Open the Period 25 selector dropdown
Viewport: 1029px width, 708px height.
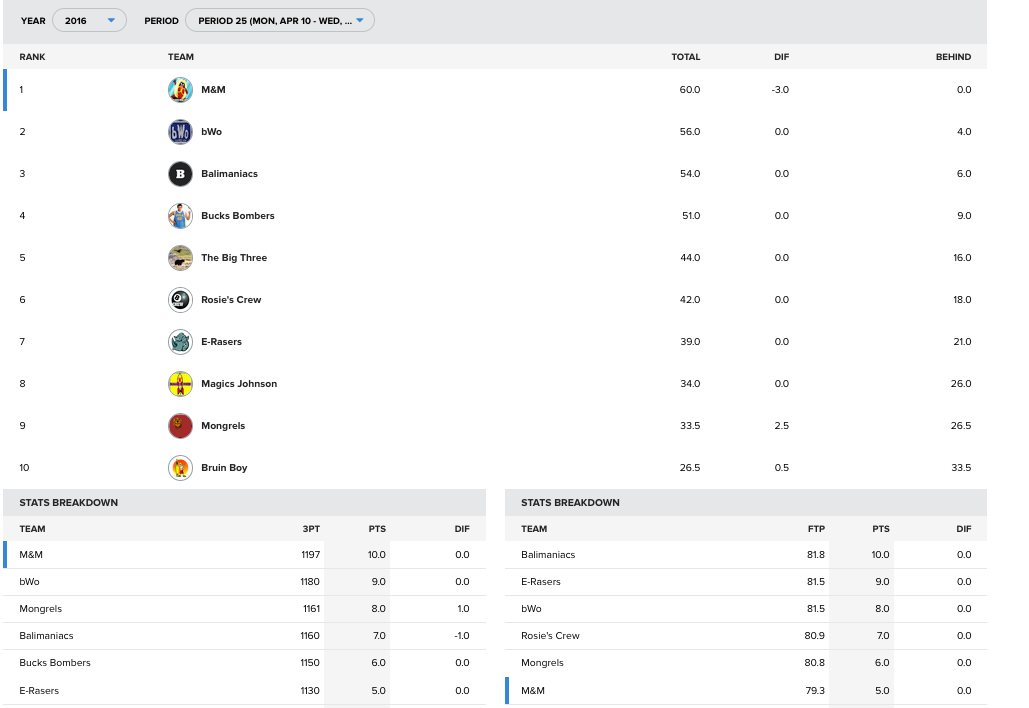[x=280, y=20]
